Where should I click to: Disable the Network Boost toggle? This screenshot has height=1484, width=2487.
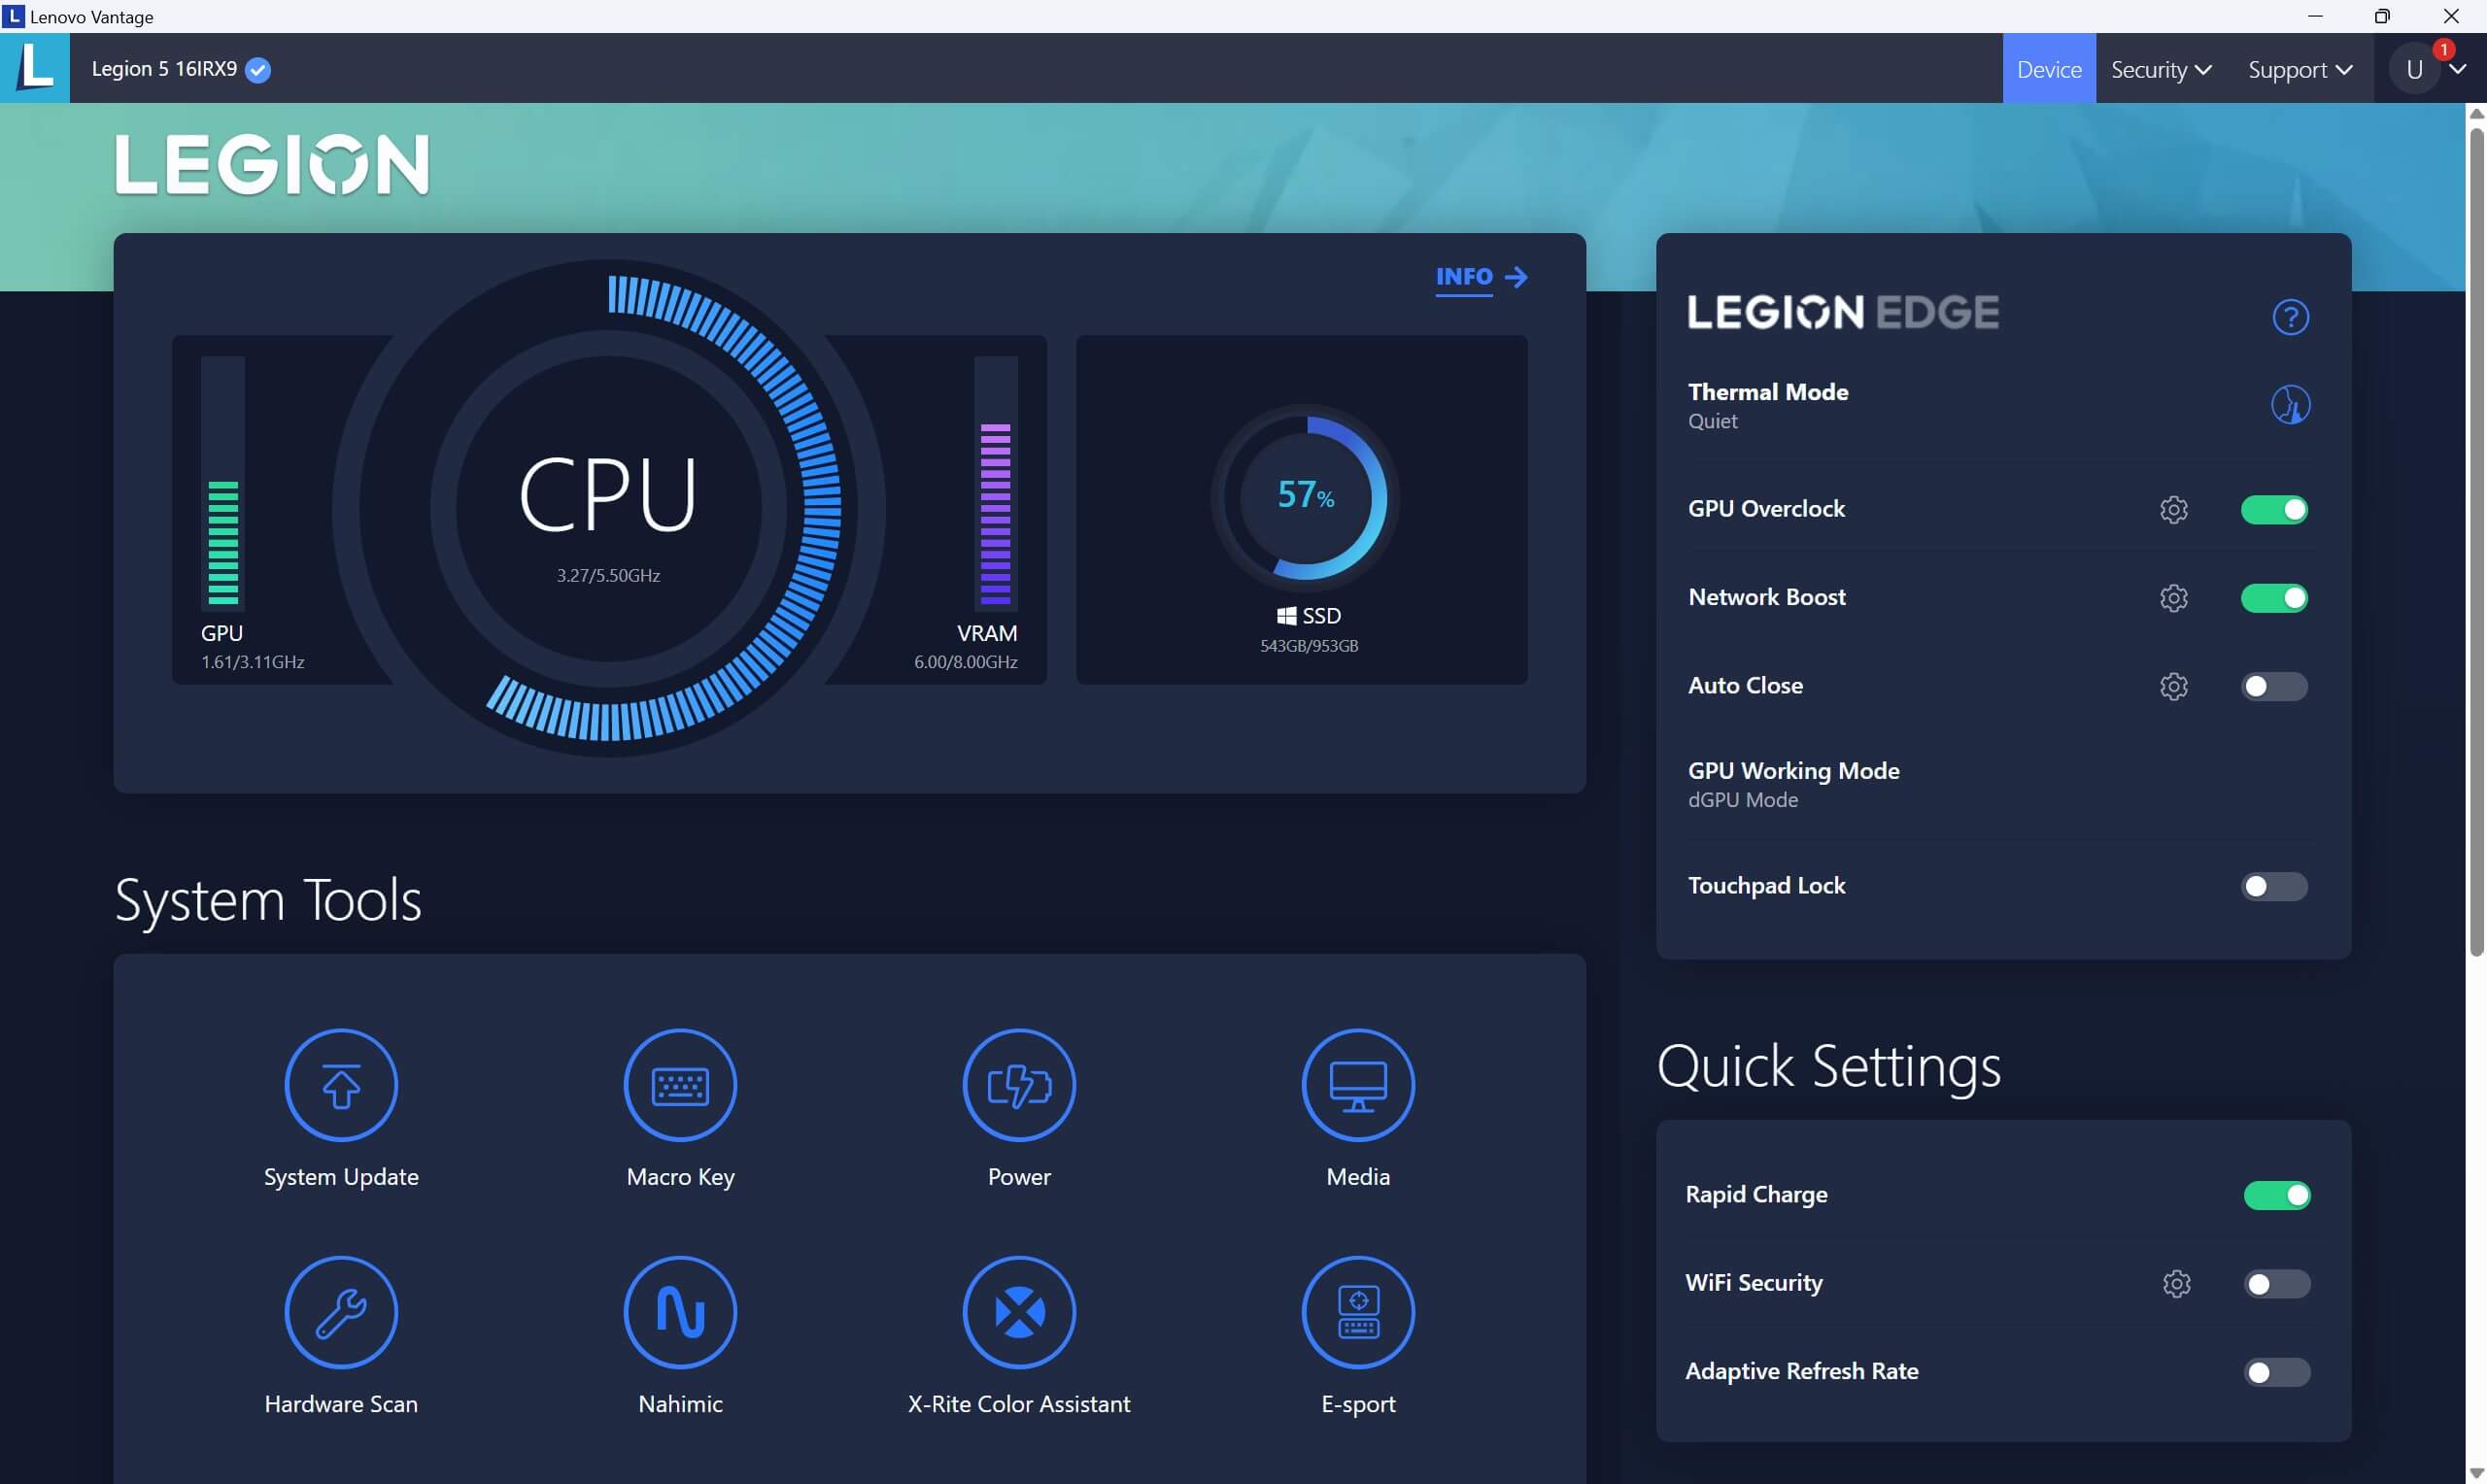[2275, 597]
